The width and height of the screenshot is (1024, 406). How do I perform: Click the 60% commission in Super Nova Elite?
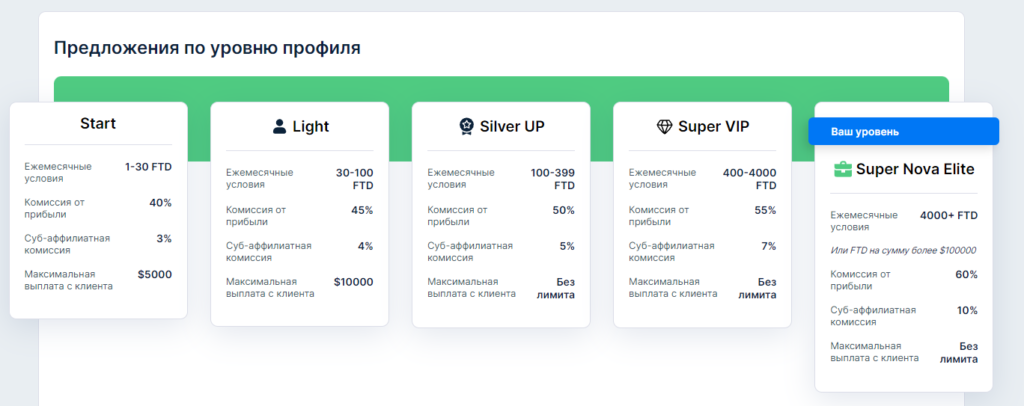click(967, 274)
